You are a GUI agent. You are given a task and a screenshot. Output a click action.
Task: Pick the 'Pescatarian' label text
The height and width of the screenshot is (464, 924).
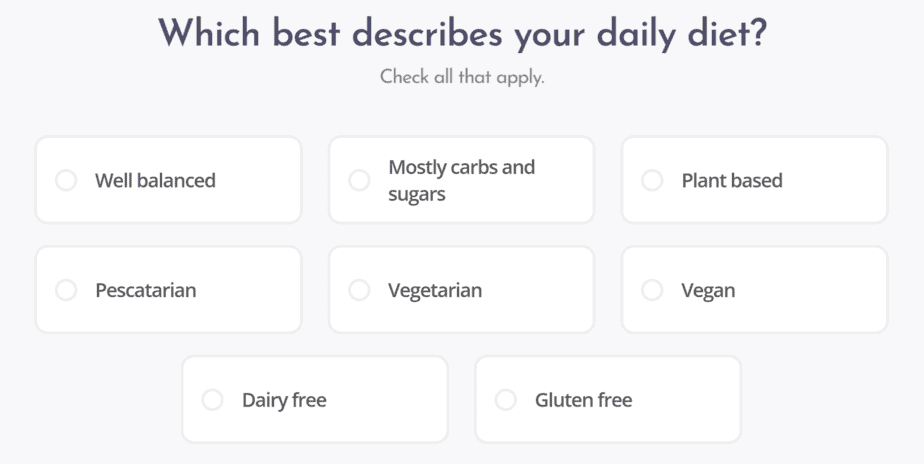[x=146, y=291]
